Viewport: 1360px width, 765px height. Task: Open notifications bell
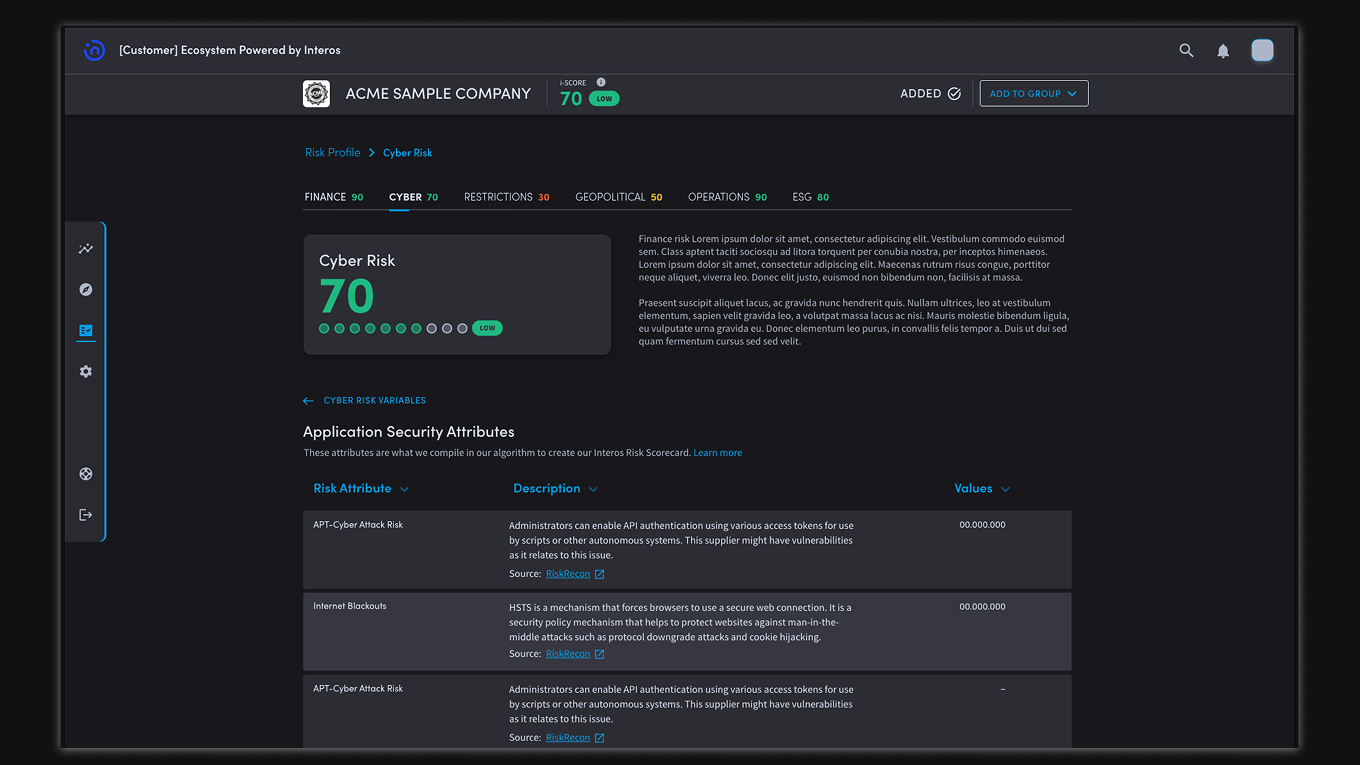coord(1223,51)
